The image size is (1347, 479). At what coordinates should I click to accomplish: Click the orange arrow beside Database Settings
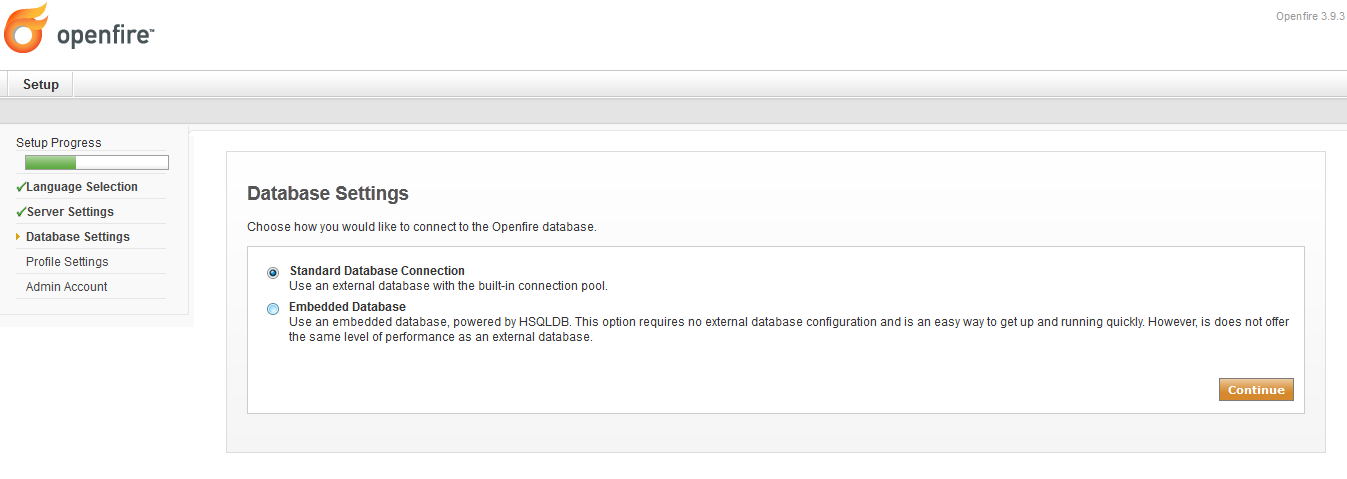pos(18,237)
